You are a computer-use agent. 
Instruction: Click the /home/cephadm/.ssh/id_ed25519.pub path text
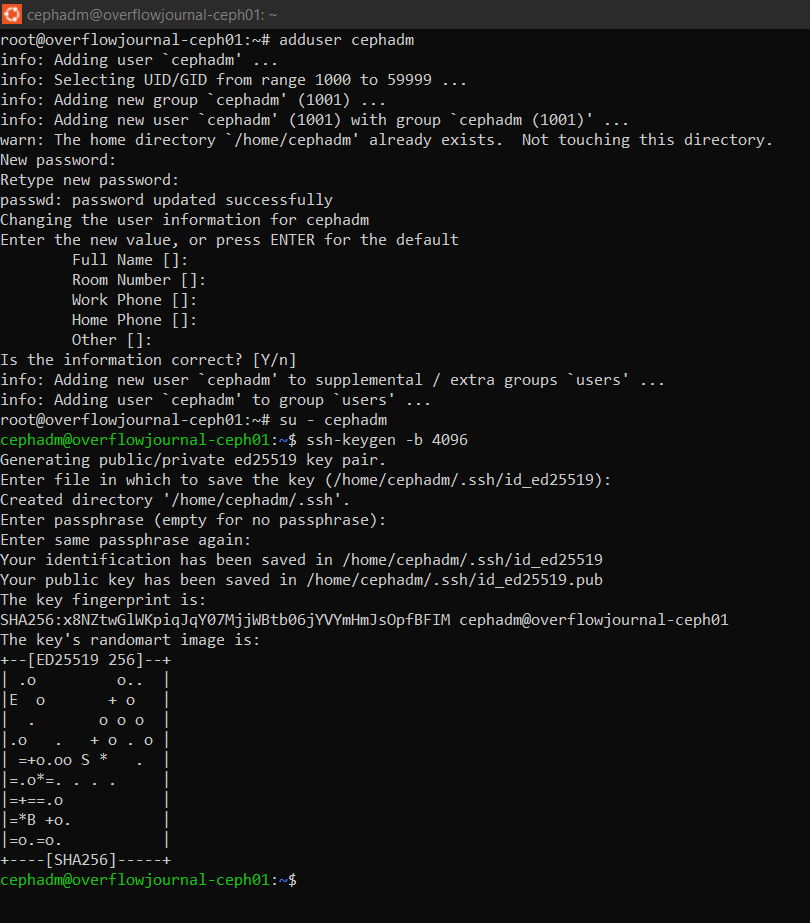[x=454, y=580]
